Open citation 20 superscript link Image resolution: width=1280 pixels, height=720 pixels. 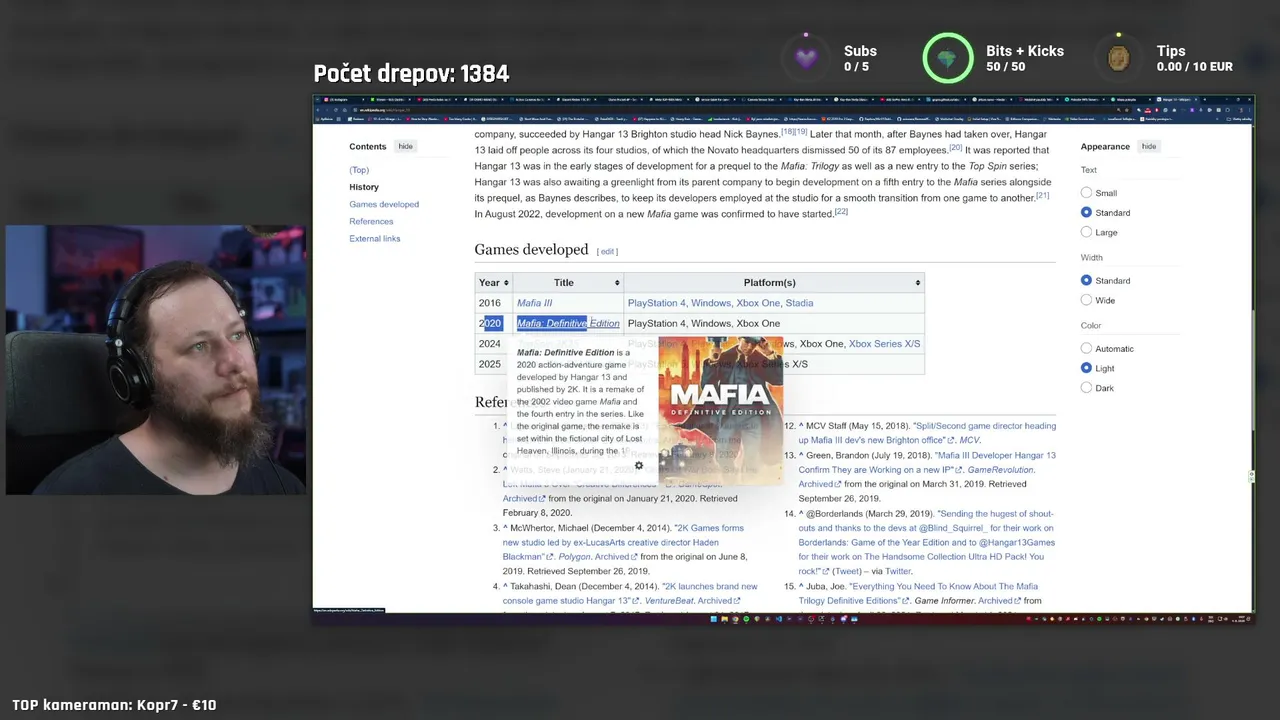[955, 147]
